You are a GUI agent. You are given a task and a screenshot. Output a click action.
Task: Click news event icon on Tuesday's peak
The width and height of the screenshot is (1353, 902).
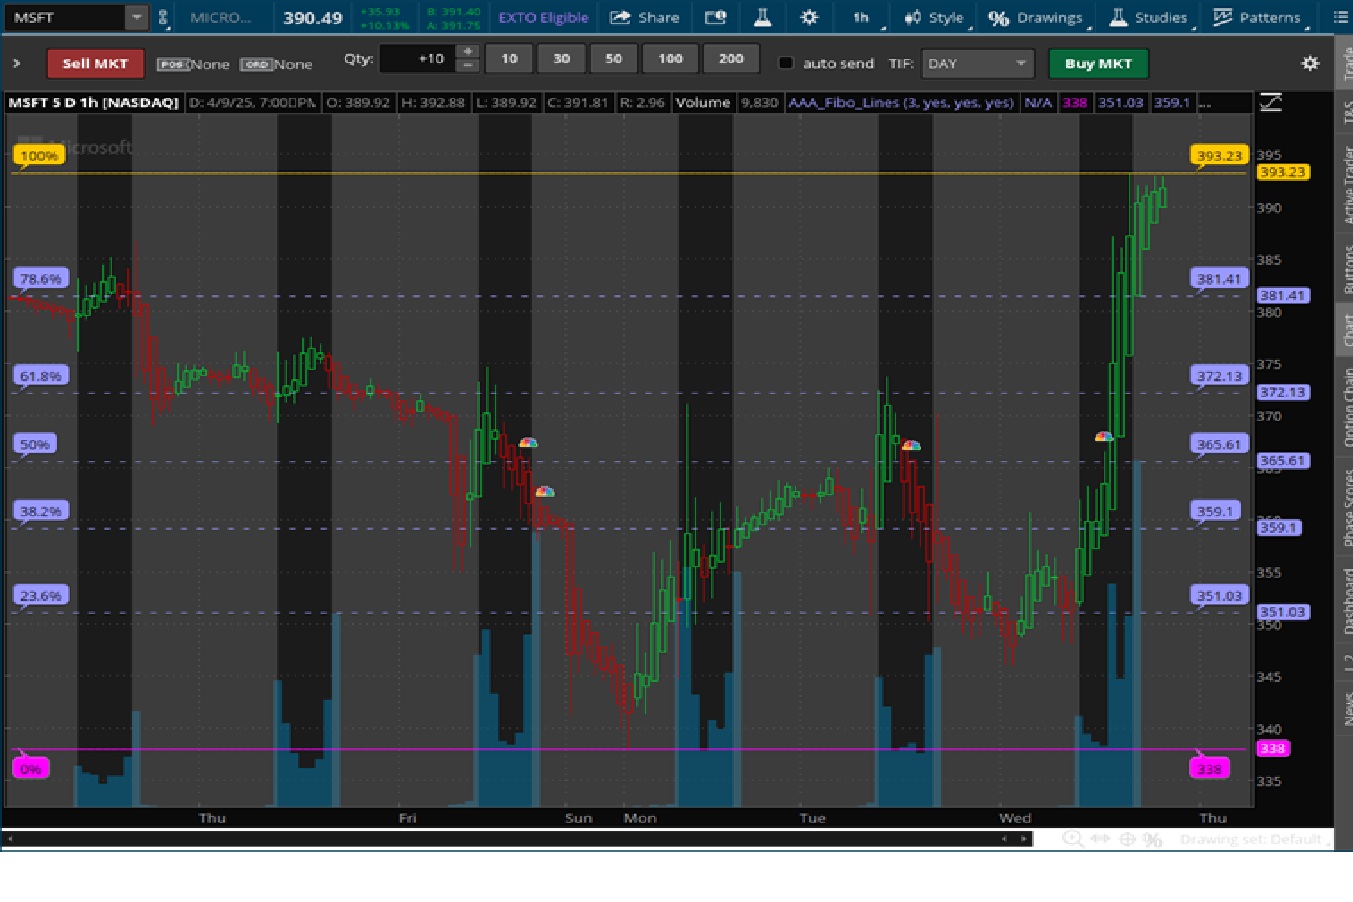[x=910, y=445]
